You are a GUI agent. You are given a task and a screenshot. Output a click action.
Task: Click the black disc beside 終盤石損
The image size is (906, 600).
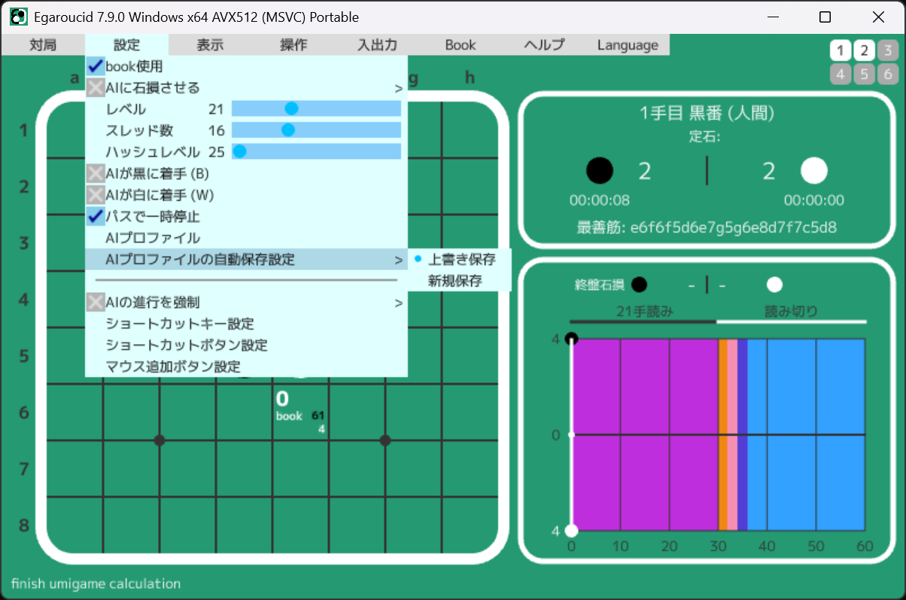click(x=639, y=284)
